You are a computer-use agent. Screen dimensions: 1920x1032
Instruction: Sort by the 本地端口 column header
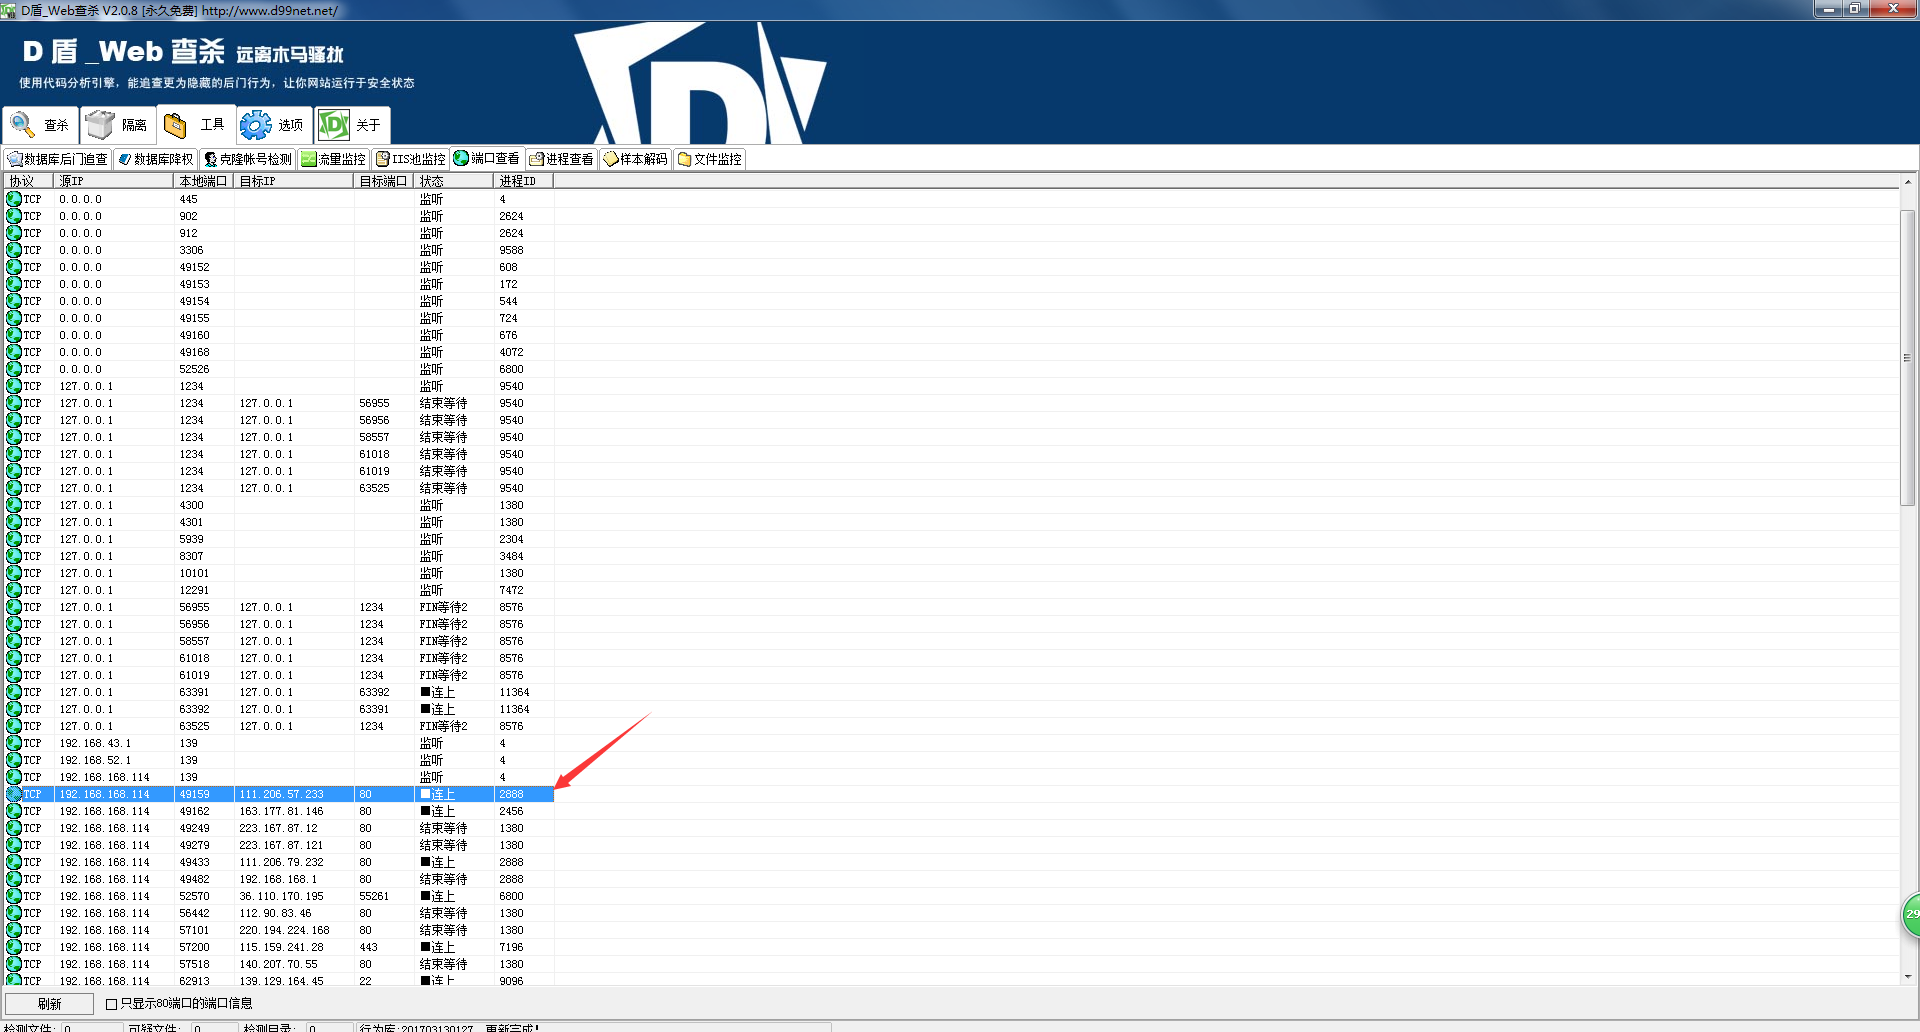point(204,181)
